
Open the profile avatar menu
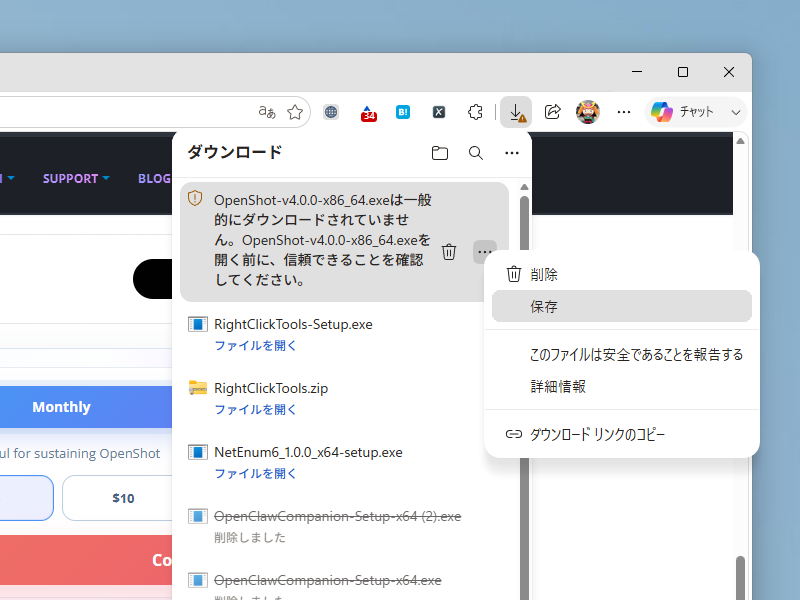point(588,112)
